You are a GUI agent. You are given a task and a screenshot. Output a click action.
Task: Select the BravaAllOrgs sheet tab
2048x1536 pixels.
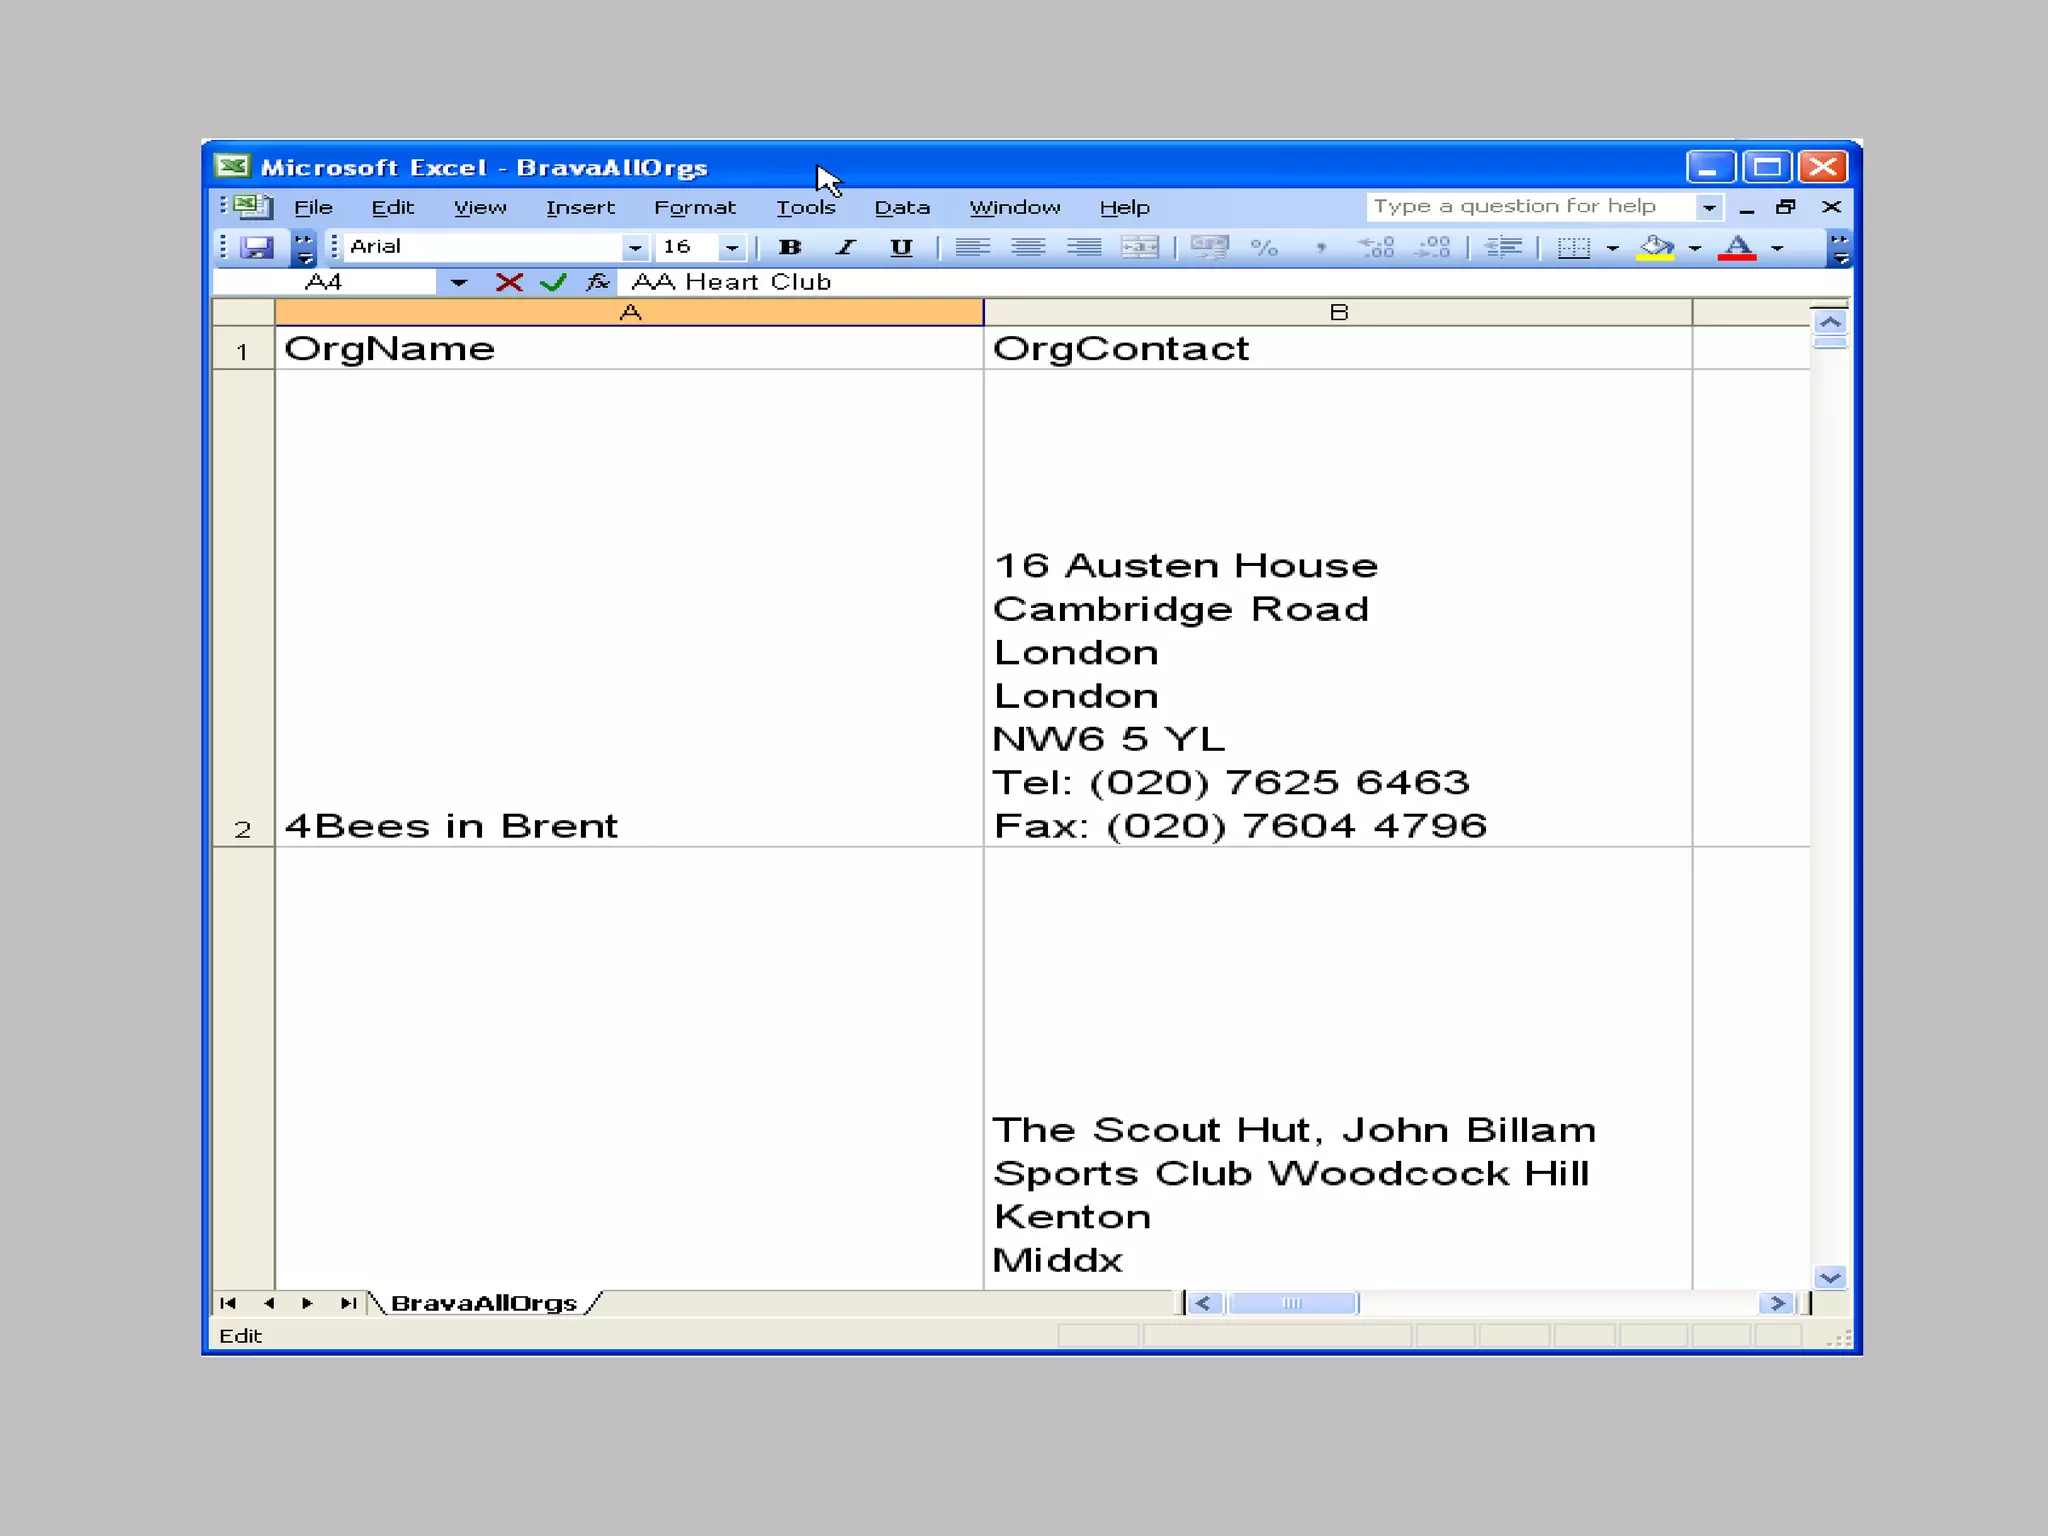483,1303
